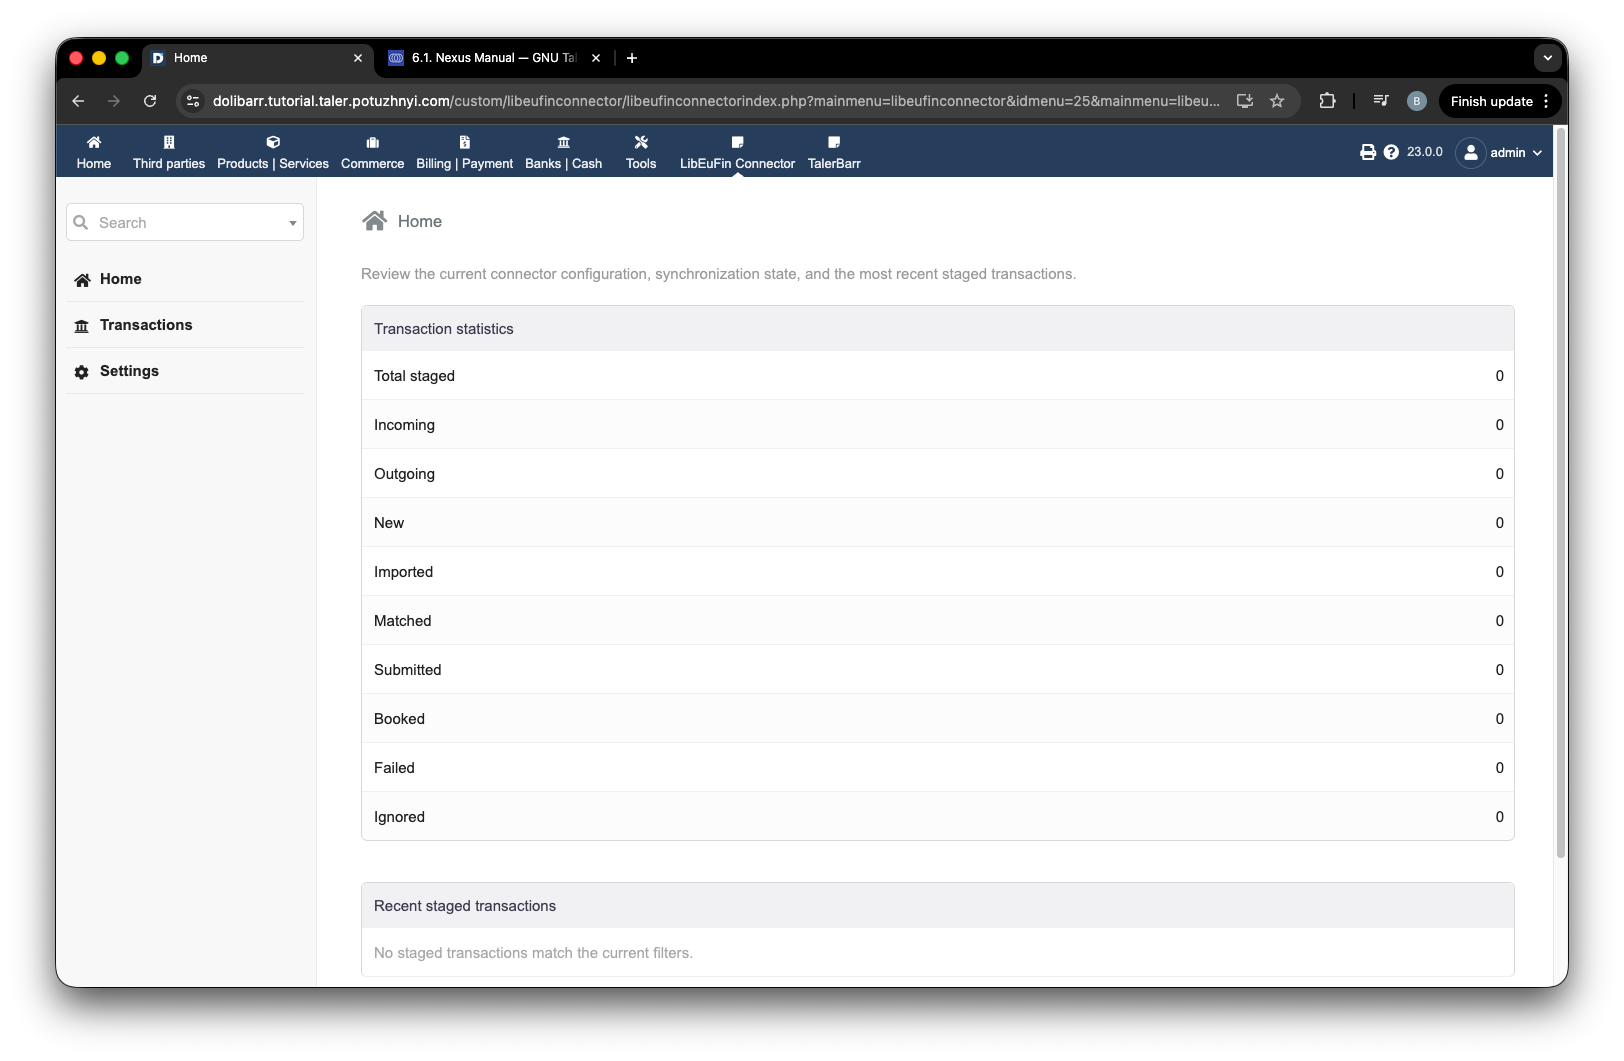This screenshot has height=1061, width=1624.
Task: Switch to the Nexus Manual browser tab
Action: pos(493,58)
